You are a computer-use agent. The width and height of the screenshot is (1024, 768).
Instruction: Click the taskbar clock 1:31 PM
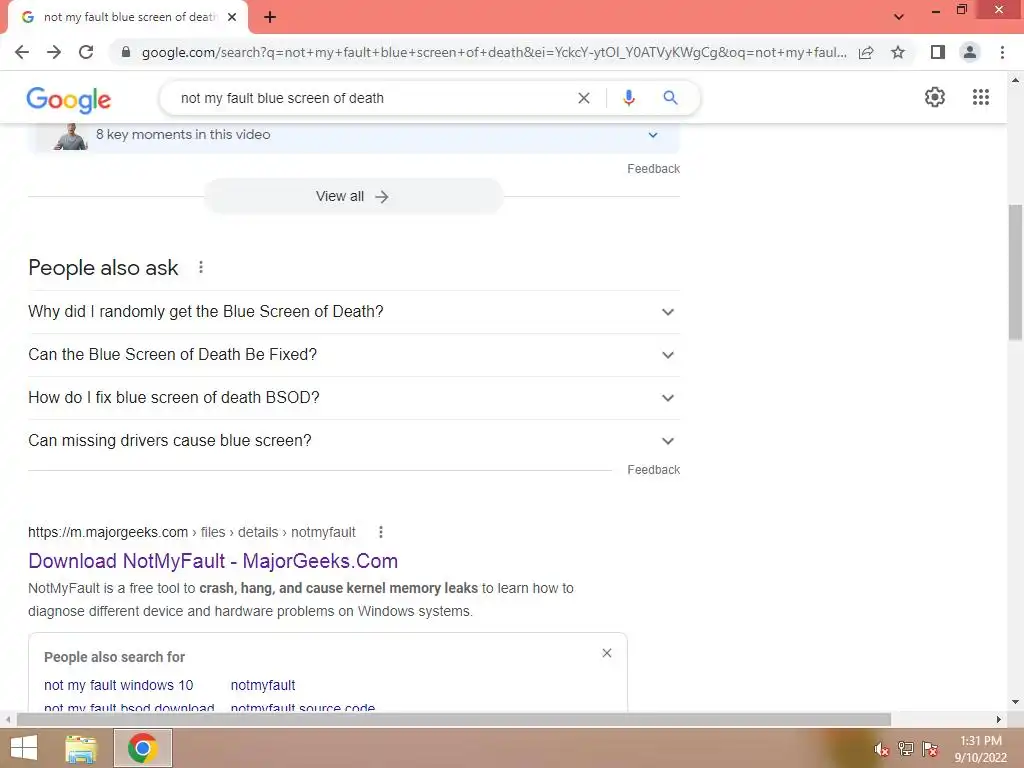coord(980,741)
